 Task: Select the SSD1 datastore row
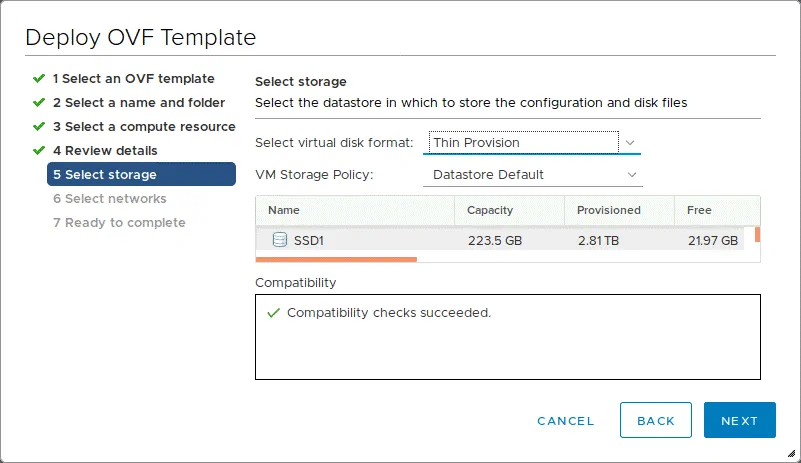pos(500,240)
